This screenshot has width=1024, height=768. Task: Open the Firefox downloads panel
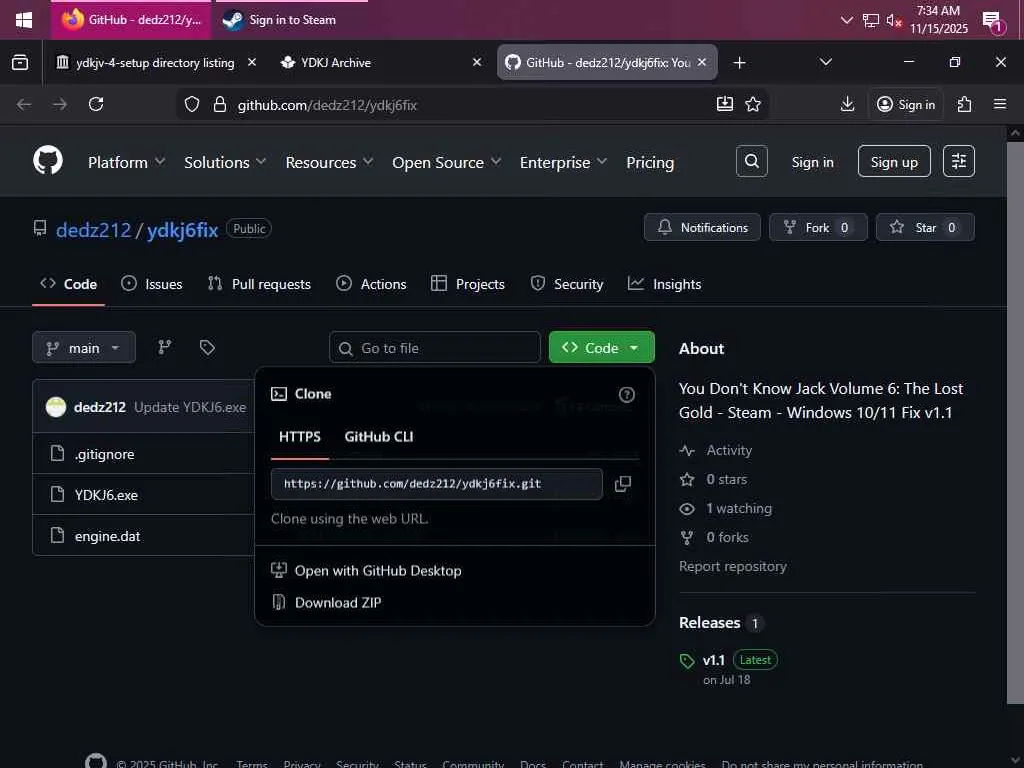(847, 104)
